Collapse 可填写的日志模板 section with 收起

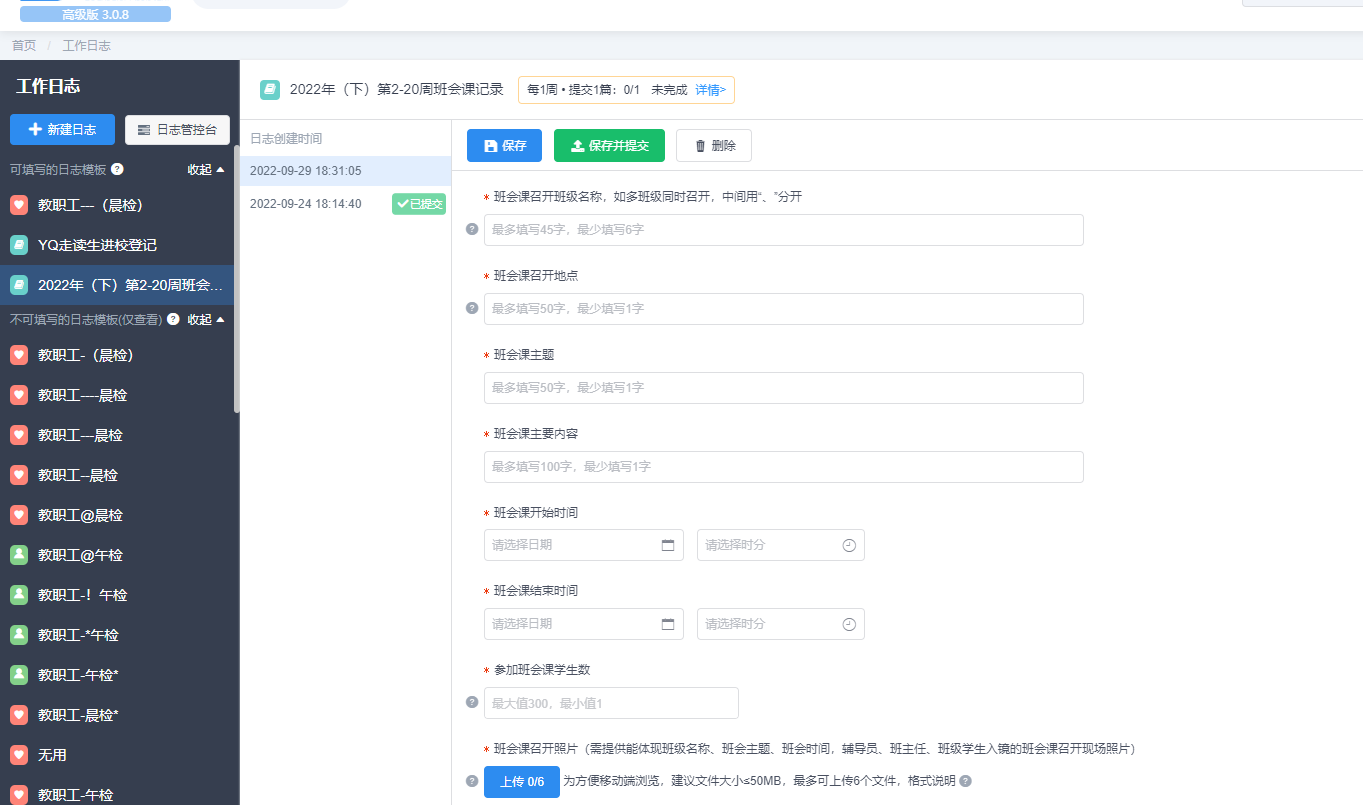click(206, 169)
